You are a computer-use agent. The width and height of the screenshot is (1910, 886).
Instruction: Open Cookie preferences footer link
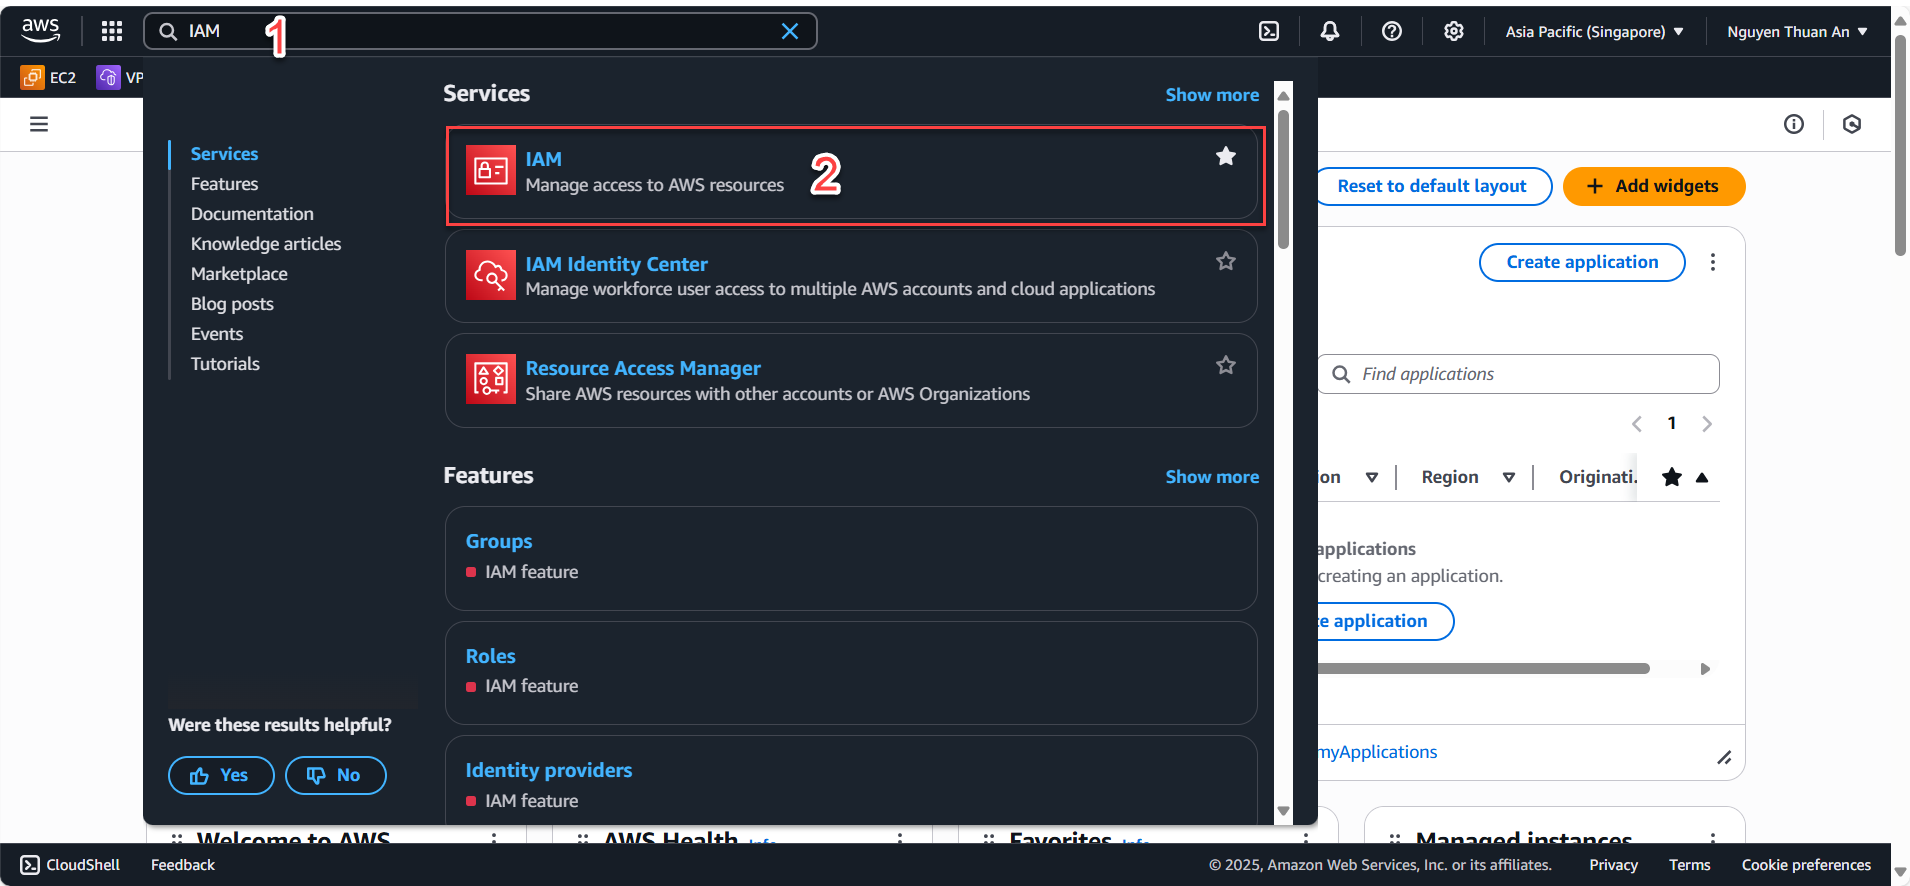(1806, 865)
